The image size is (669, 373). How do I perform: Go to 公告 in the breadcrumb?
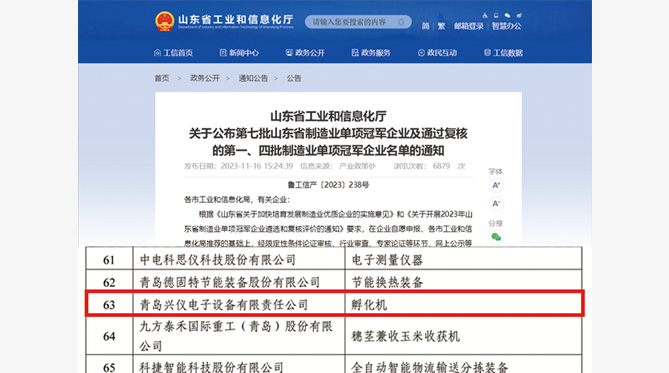pyautogui.click(x=294, y=78)
